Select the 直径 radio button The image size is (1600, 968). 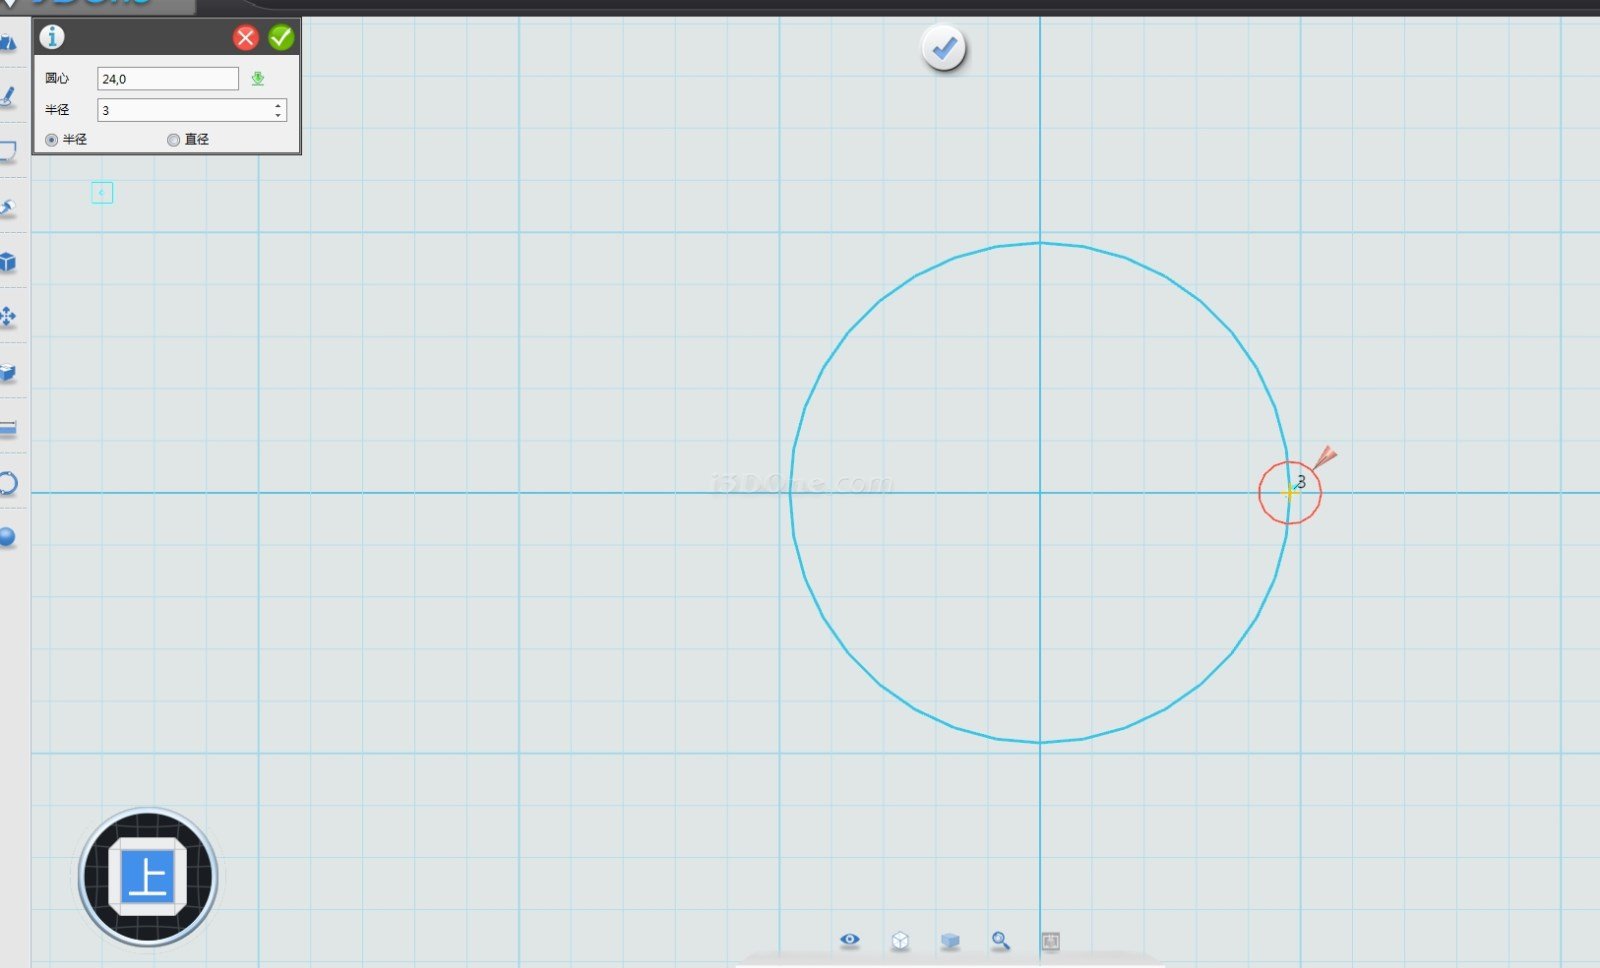click(174, 140)
